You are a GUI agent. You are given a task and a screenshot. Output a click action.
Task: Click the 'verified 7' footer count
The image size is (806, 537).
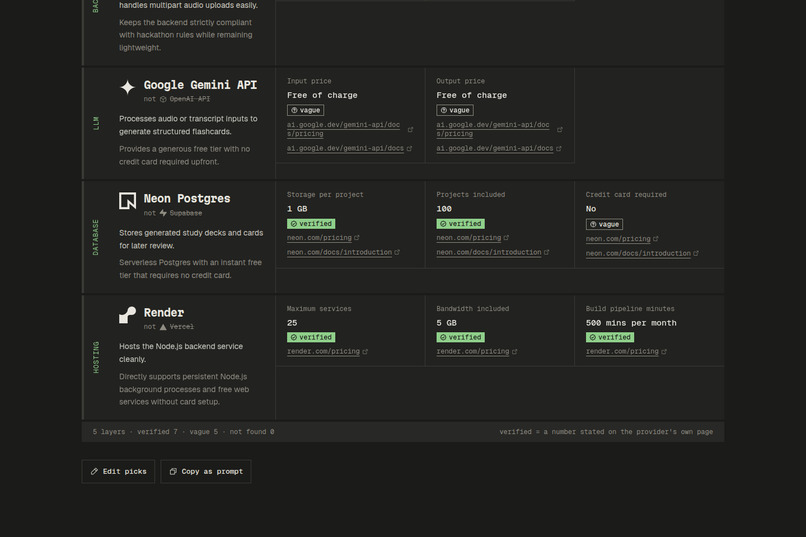coord(157,432)
